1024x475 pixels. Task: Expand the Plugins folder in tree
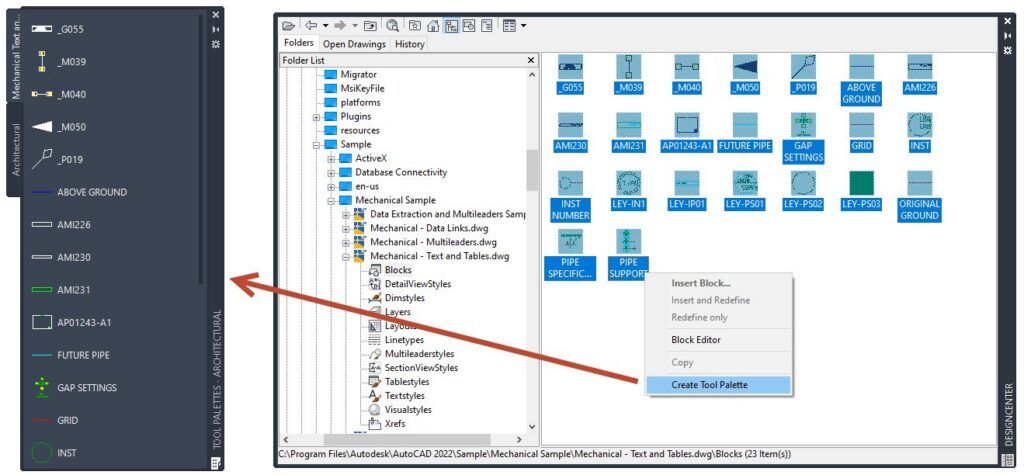pyautogui.click(x=316, y=117)
